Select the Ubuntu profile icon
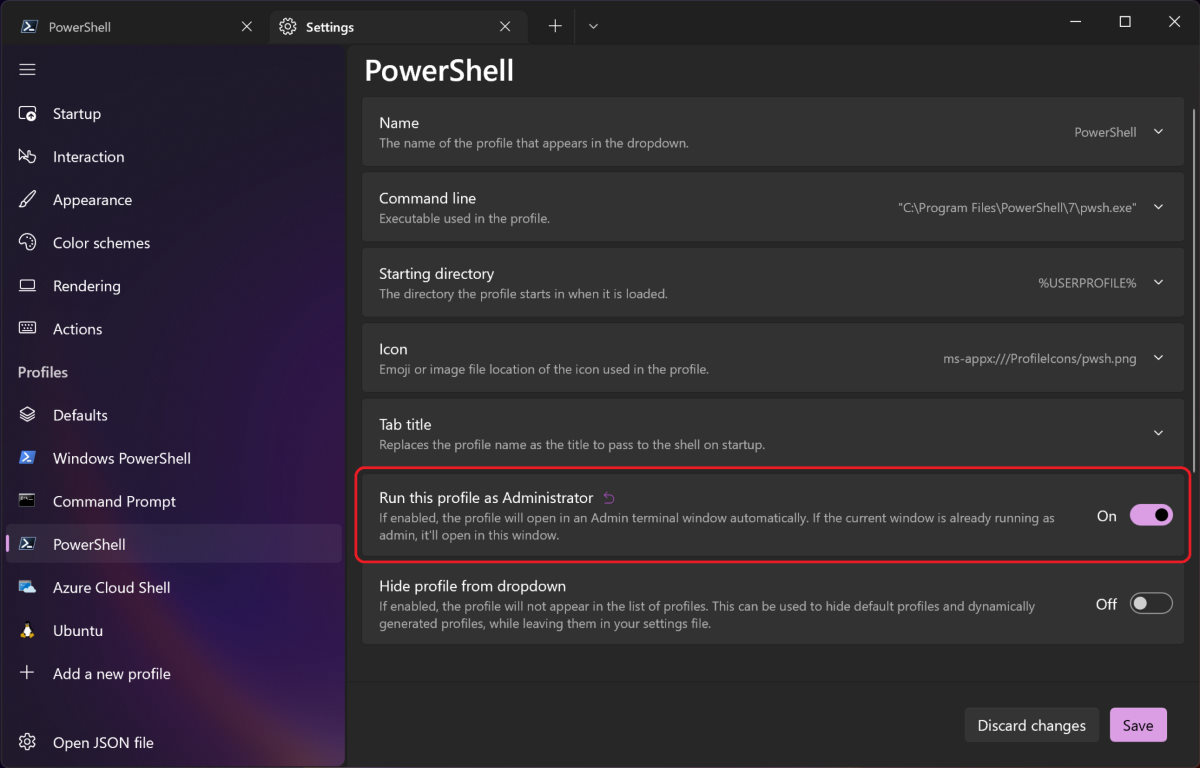 pyautogui.click(x=28, y=630)
